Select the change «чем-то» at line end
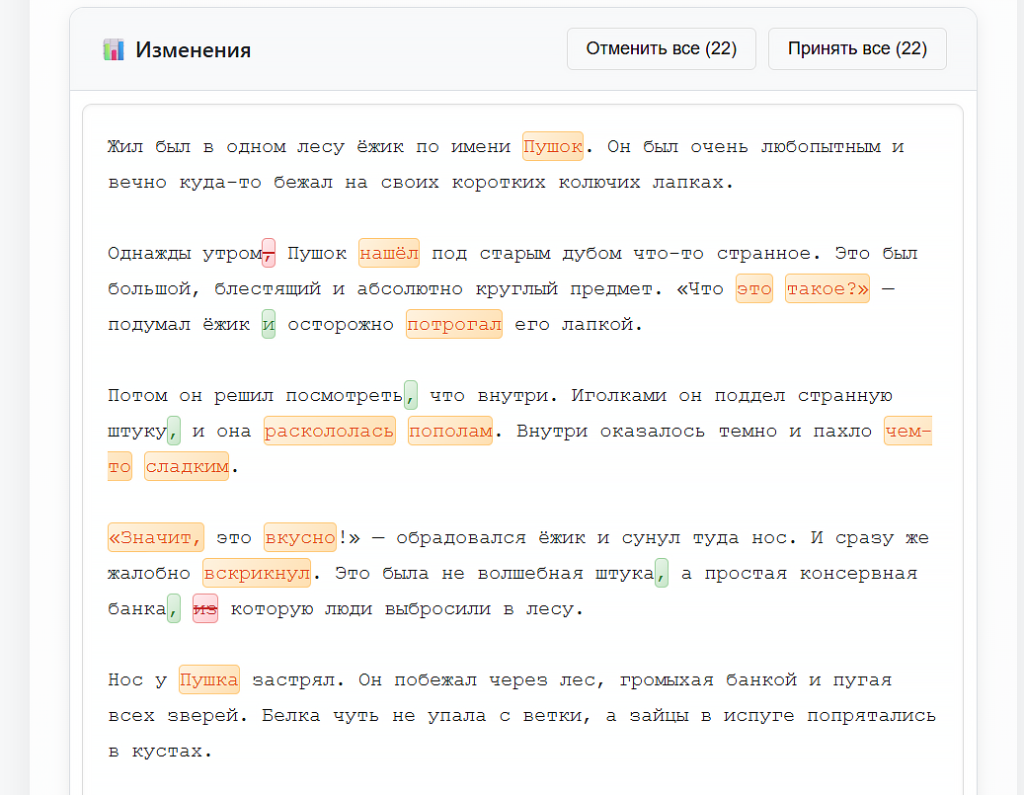 coord(907,430)
